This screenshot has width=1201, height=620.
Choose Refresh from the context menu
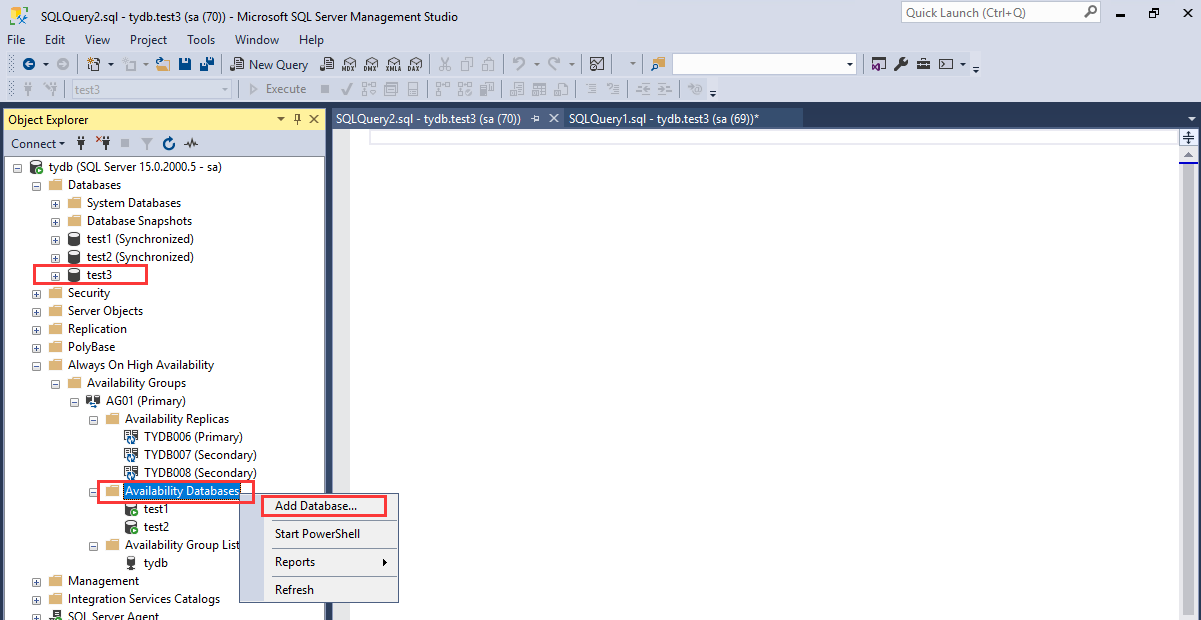point(319,590)
